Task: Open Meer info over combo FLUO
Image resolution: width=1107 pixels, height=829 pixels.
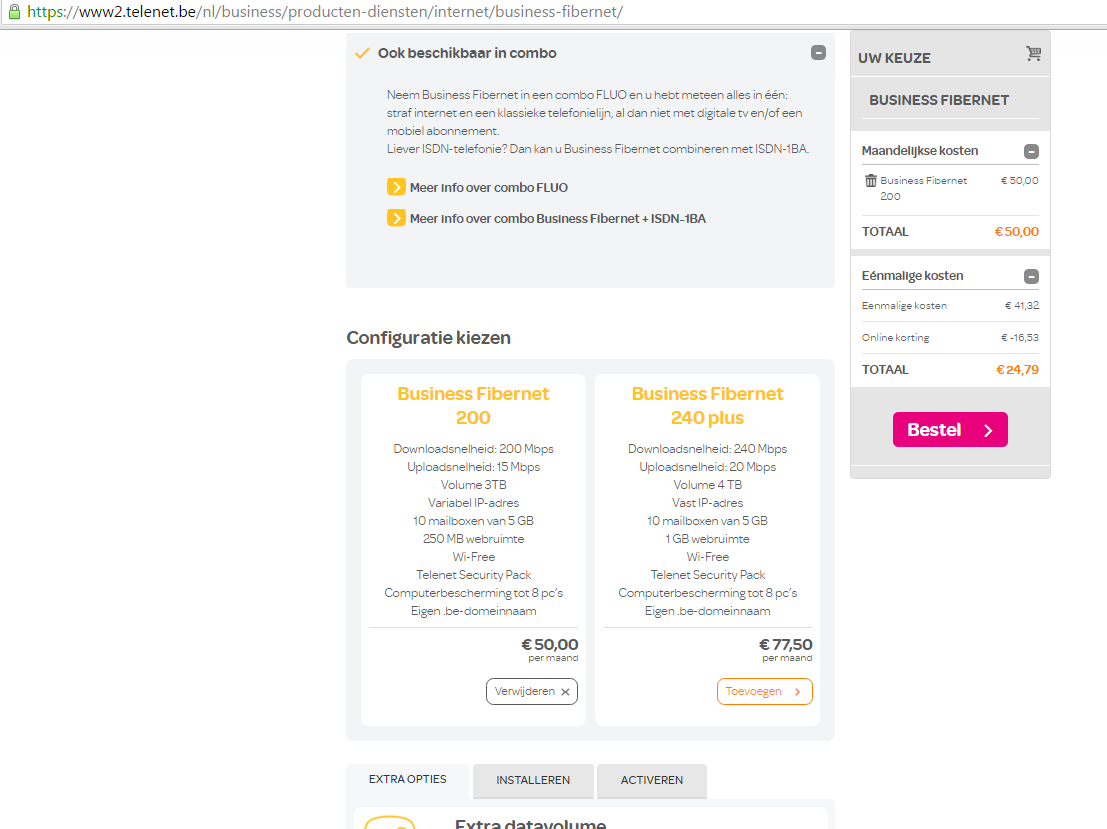Action: (489, 187)
